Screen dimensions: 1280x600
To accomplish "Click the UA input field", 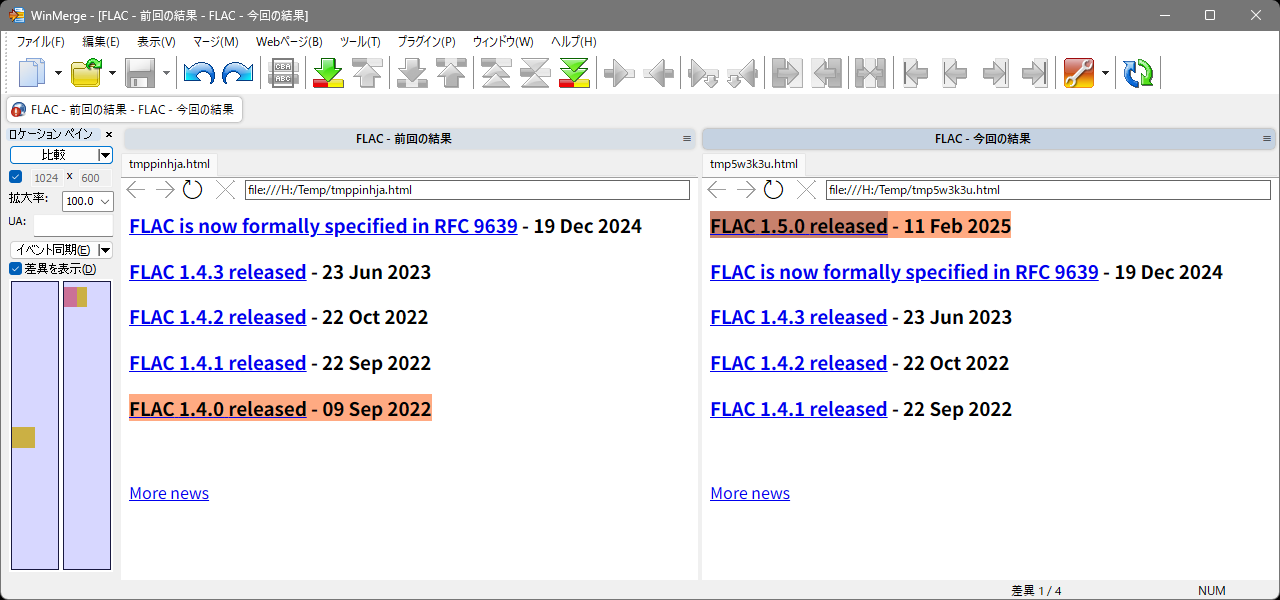I will [72, 225].
